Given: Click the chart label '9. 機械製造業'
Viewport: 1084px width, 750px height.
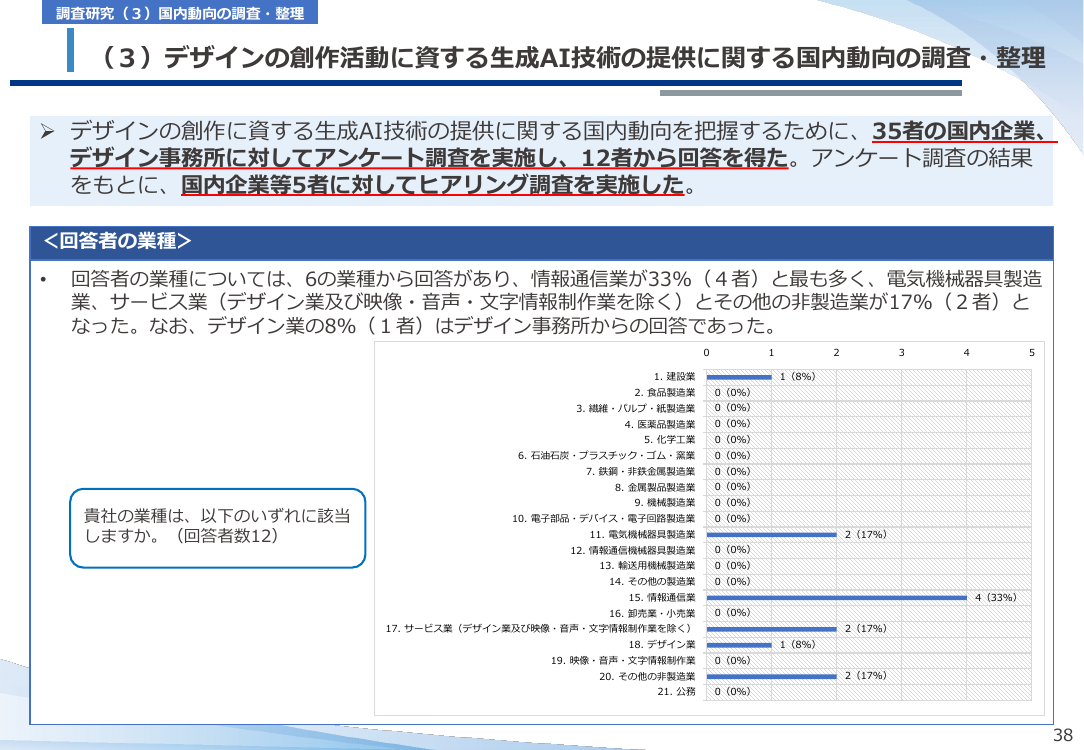Looking at the screenshot, I should pos(665,503).
